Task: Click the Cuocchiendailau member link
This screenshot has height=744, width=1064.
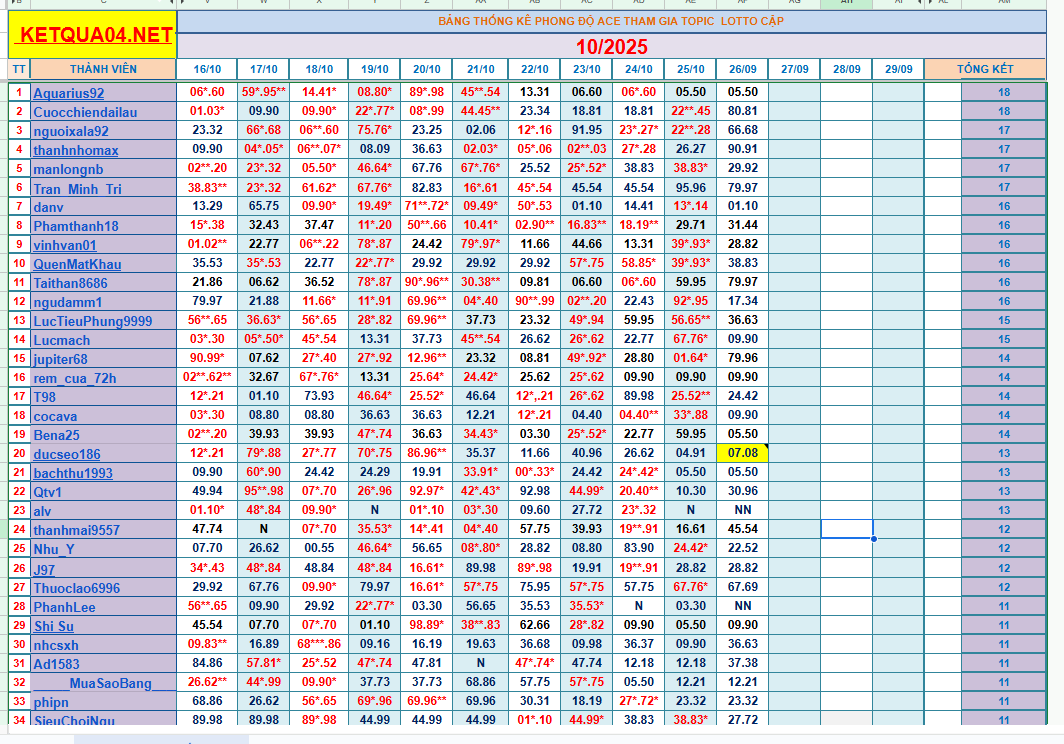Action: click(85, 112)
